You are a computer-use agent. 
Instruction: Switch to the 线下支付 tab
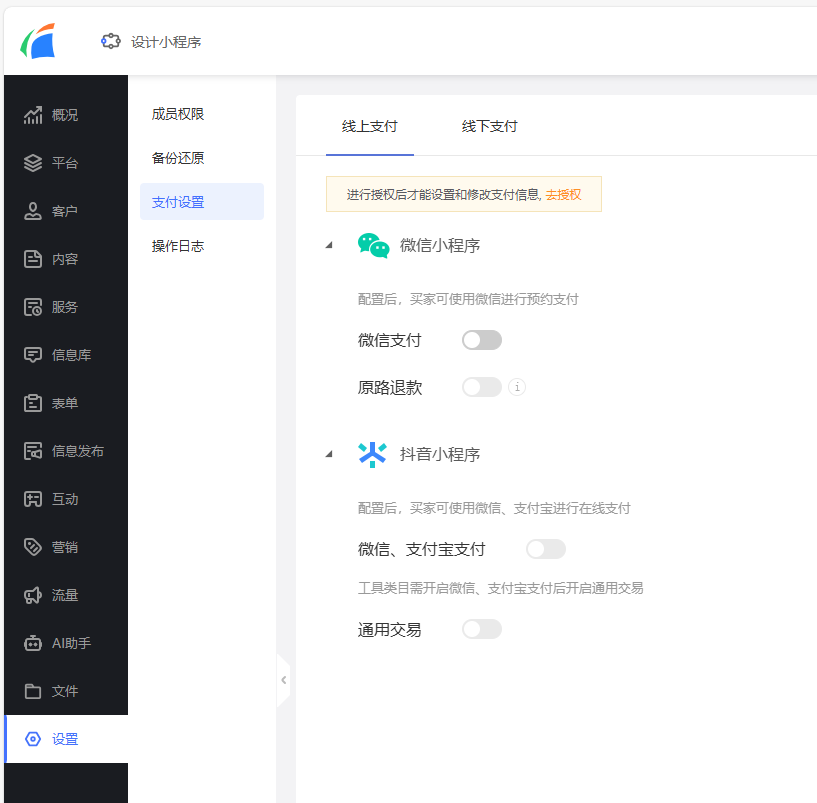[x=489, y=127]
